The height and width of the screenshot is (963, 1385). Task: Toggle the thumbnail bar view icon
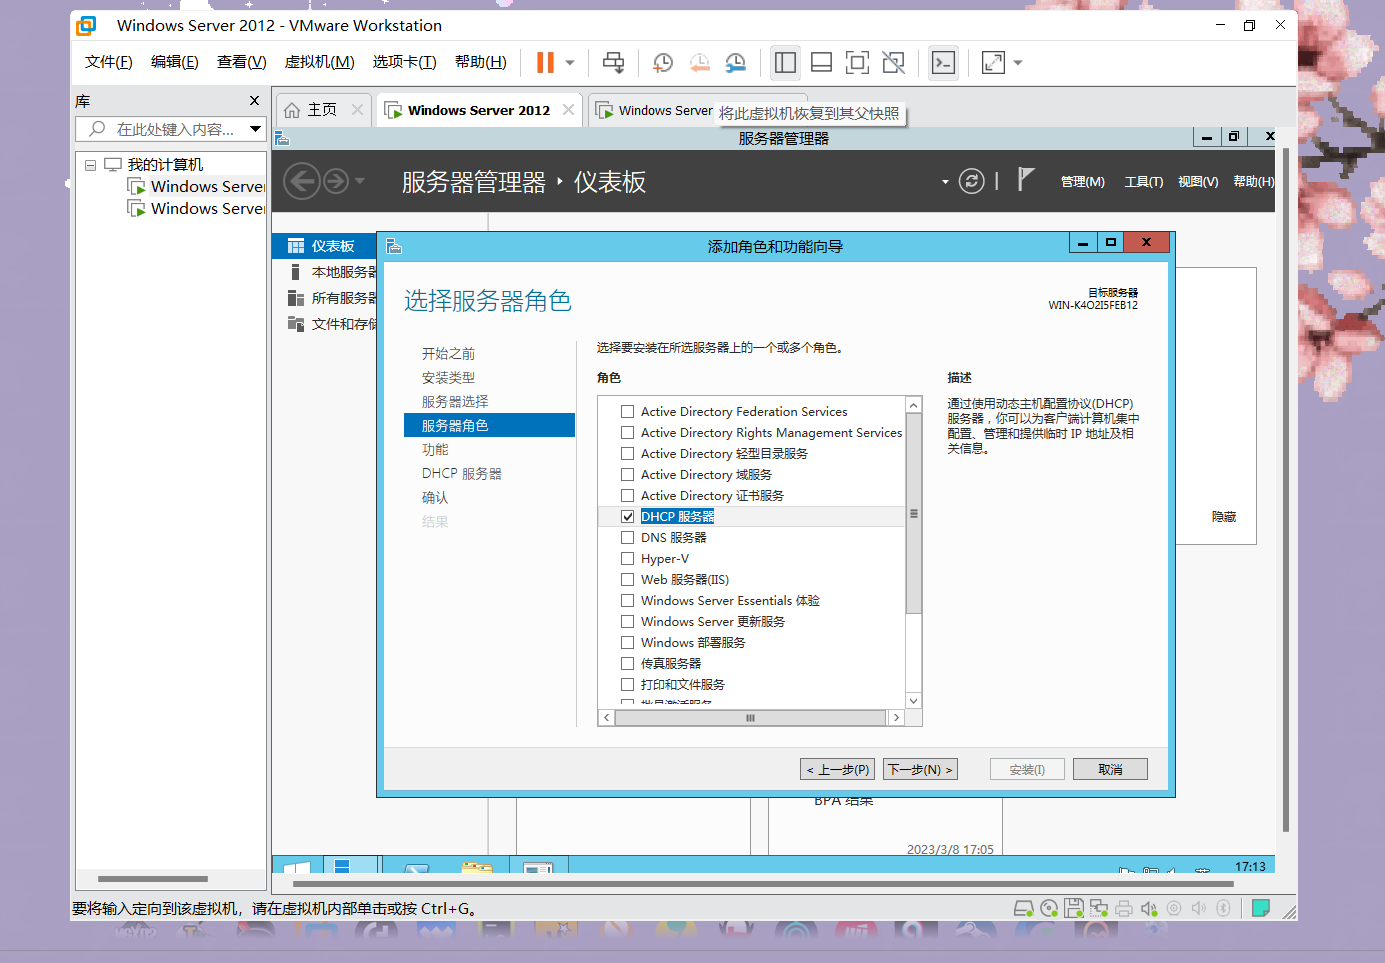(821, 62)
